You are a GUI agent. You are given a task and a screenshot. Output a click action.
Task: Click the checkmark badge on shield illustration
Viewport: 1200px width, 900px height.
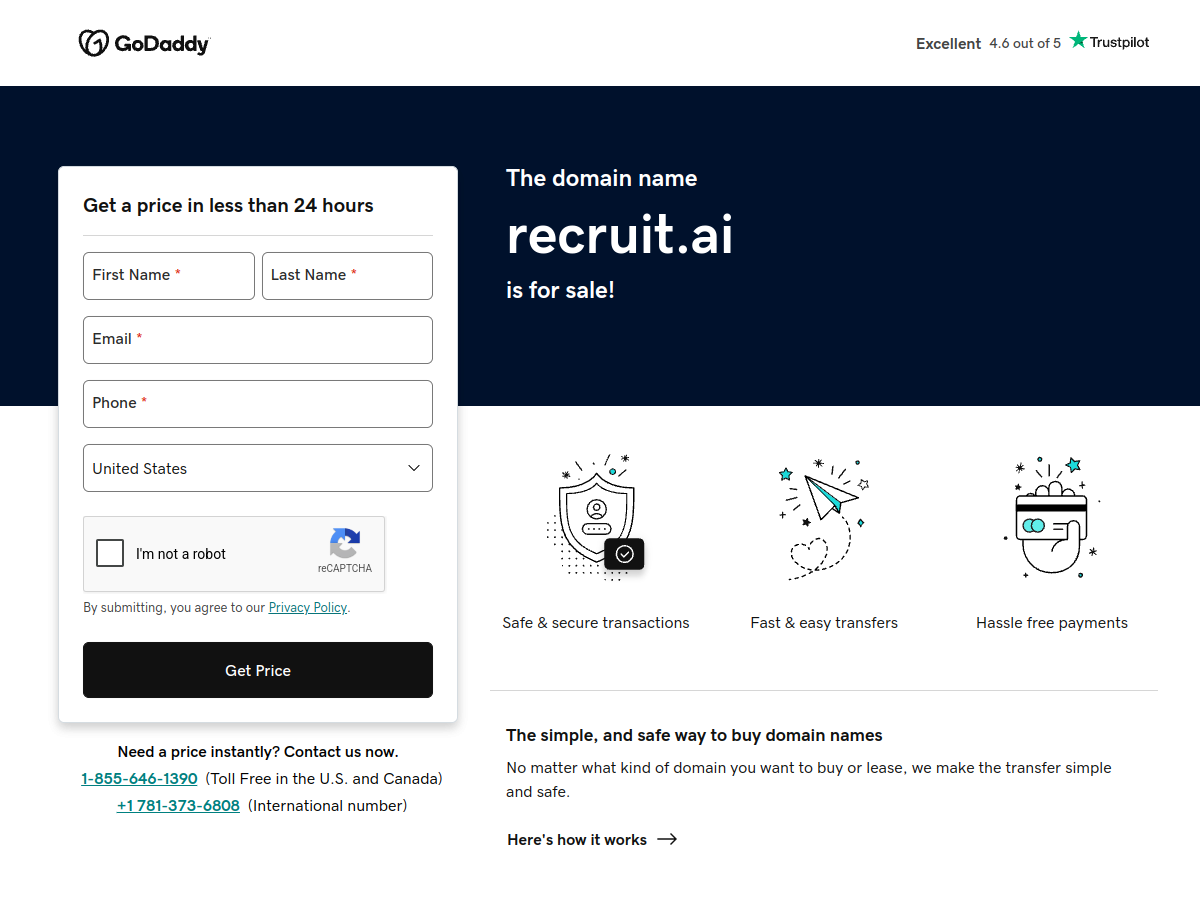(625, 554)
